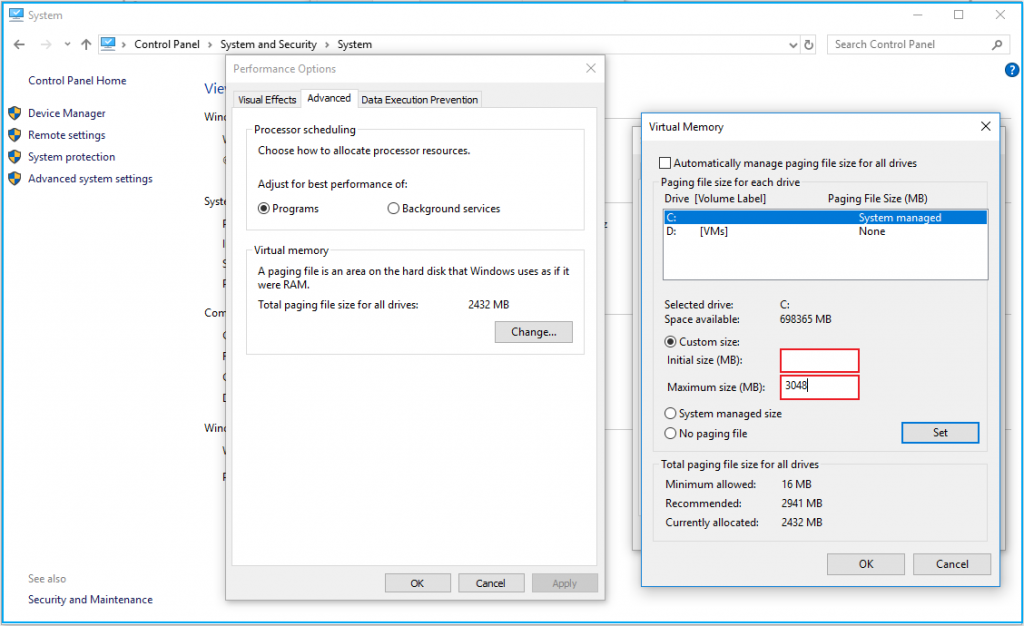Click the shield icon beside Device Manager
The height and width of the screenshot is (626, 1024).
tap(14, 113)
